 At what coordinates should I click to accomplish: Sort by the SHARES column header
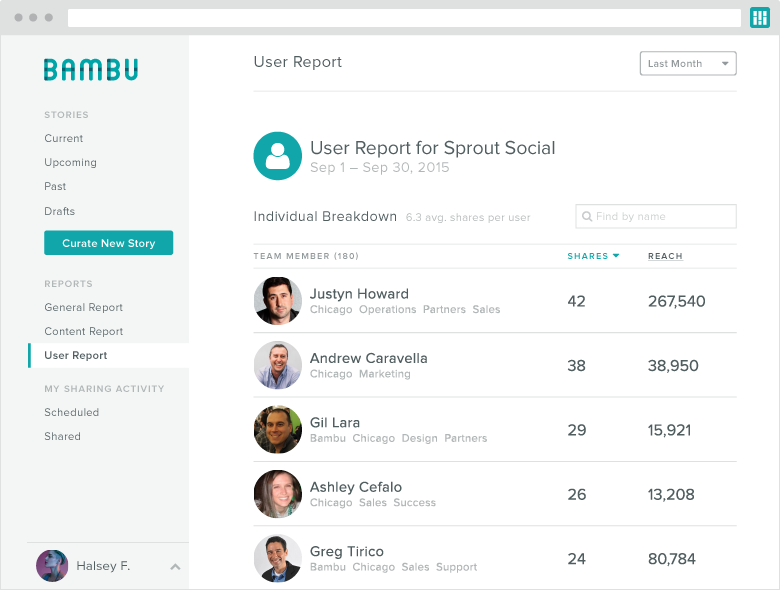[593, 256]
